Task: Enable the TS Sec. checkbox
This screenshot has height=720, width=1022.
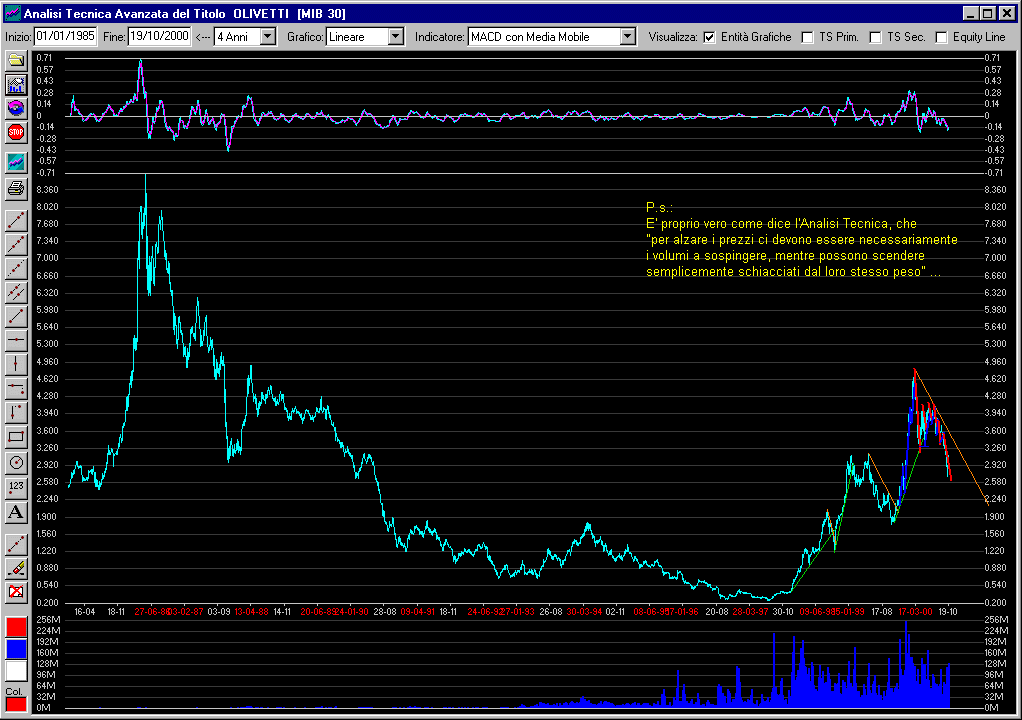Action: 875,37
